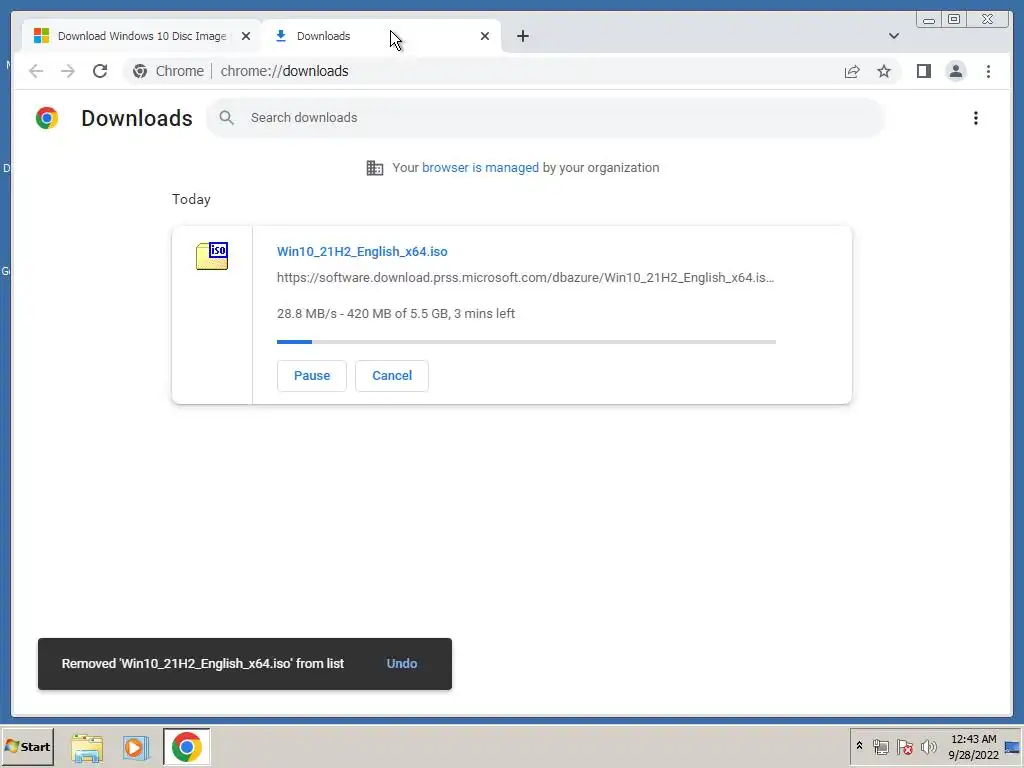Image resolution: width=1024 pixels, height=768 pixels.
Task: Click the search magnifier icon
Action: point(227,118)
